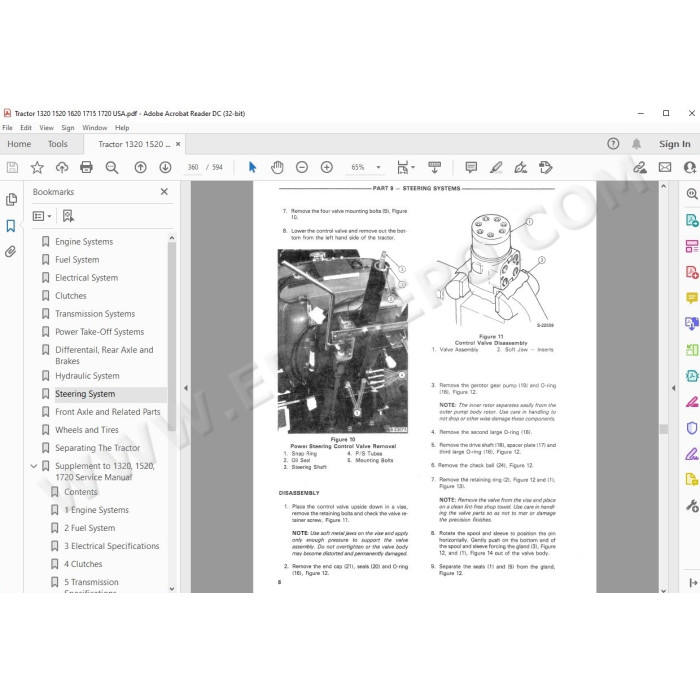Click the Help question mark icon
The height and width of the screenshot is (700, 700).
[613, 144]
